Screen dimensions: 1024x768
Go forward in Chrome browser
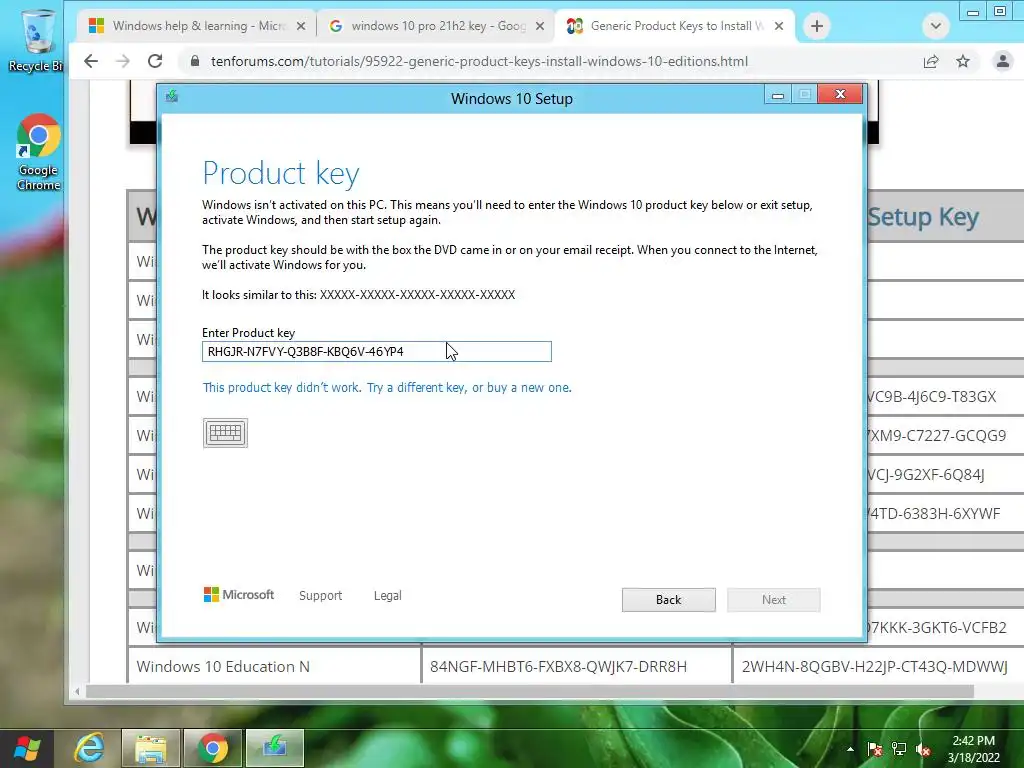123,61
